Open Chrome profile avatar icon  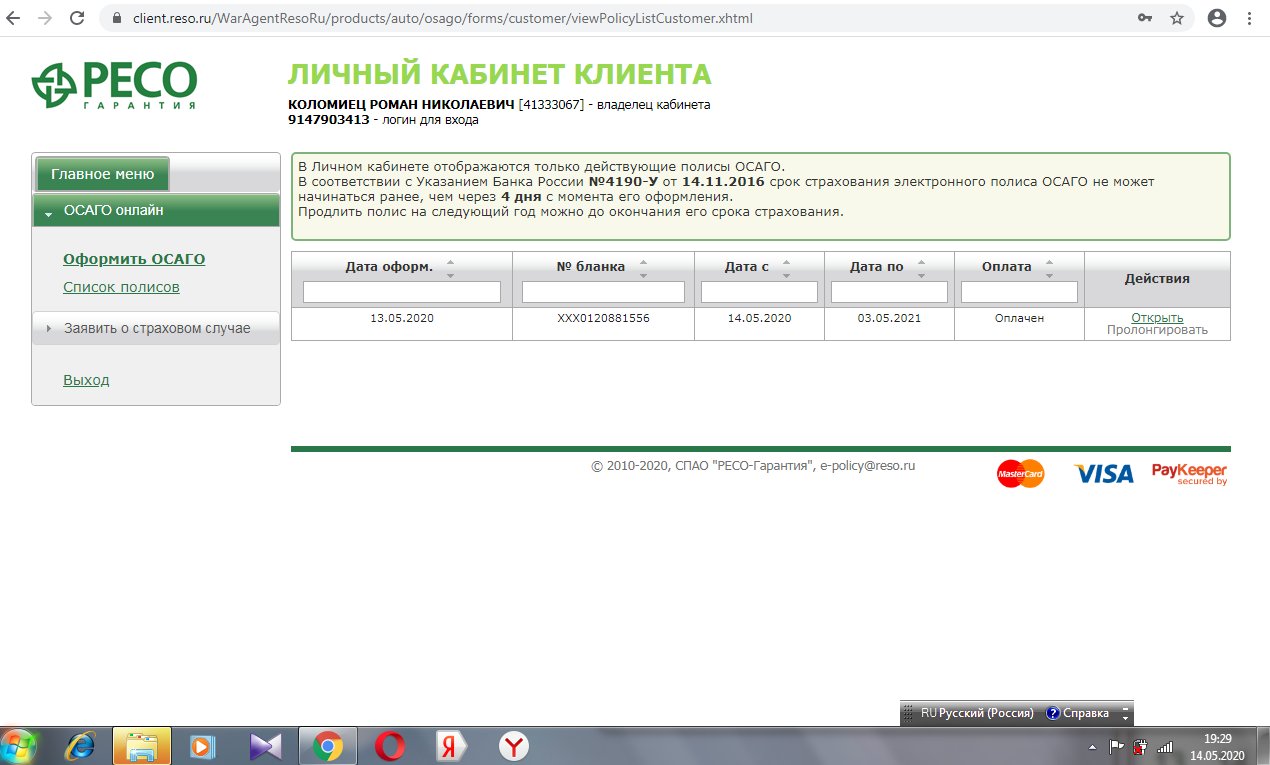(1217, 18)
